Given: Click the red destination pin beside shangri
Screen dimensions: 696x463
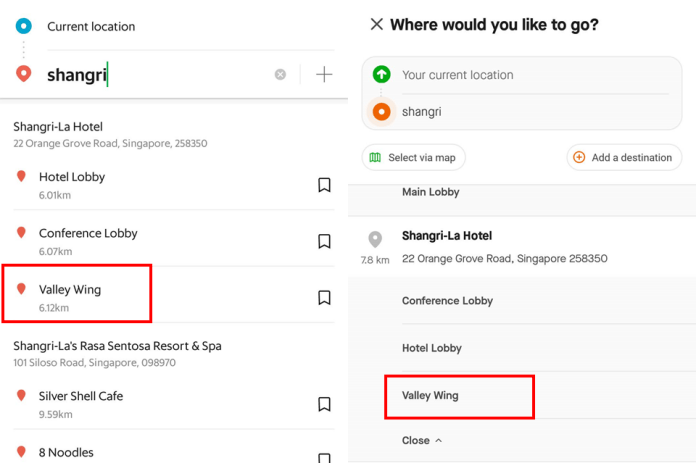Looking at the screenshot, I should click(x=24, y=74).
